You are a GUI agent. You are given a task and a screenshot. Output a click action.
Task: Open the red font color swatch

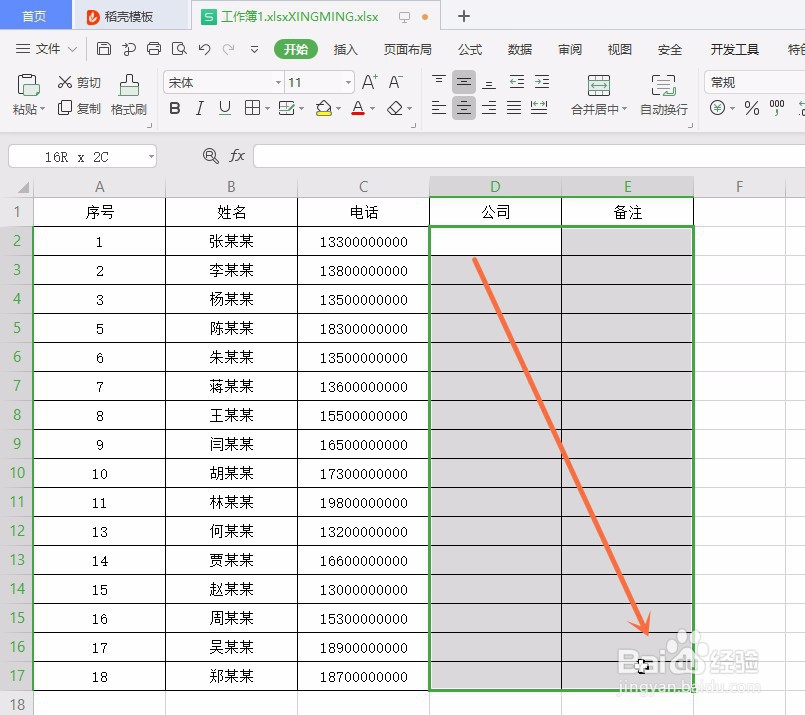click(357, 107)
